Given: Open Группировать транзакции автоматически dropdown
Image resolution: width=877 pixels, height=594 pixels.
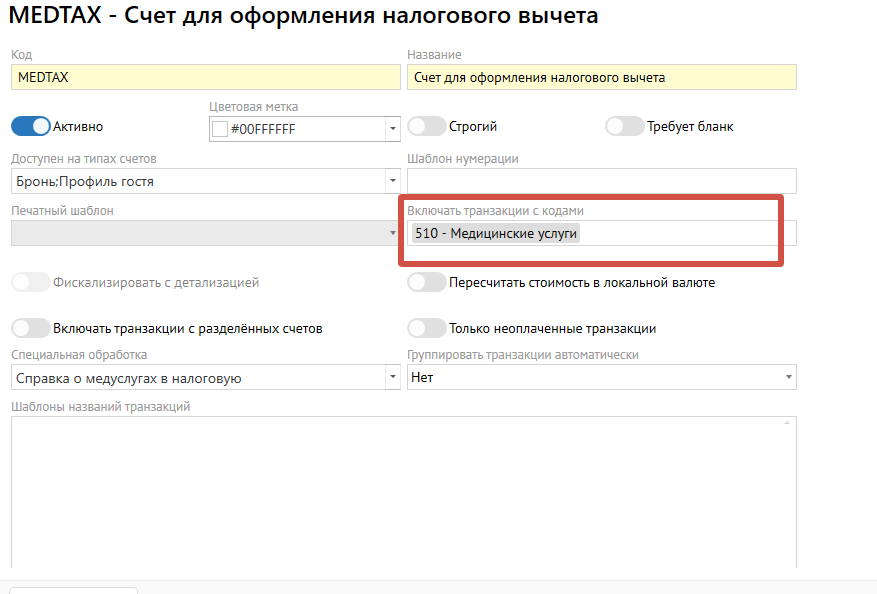Looking at the screenshot, I should click(789, 378).
